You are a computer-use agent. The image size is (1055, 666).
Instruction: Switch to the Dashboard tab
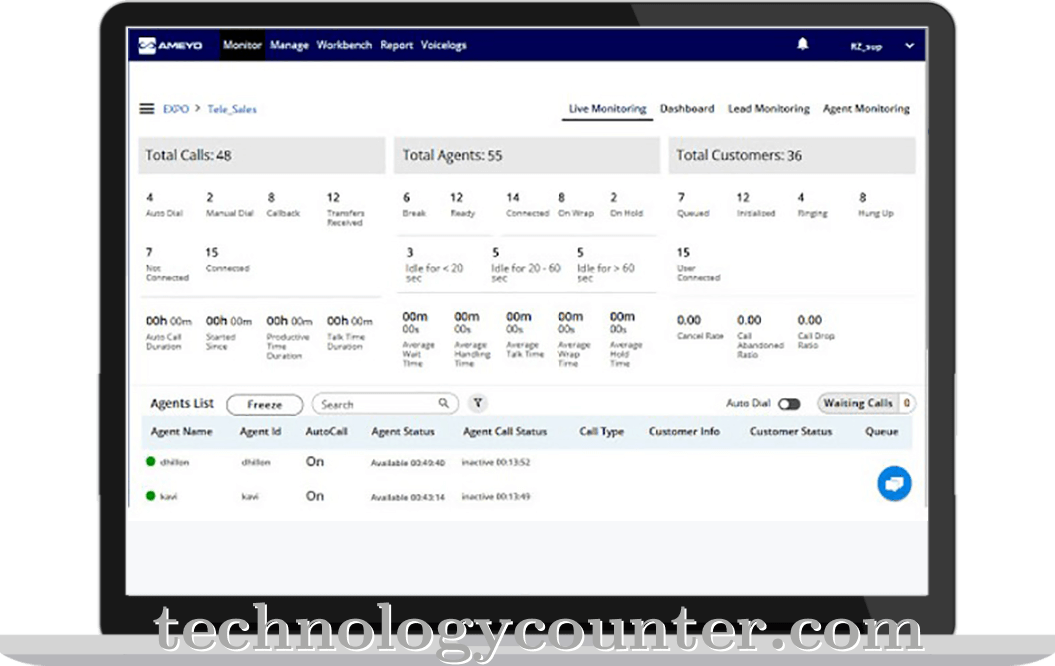tap(687, 108)
